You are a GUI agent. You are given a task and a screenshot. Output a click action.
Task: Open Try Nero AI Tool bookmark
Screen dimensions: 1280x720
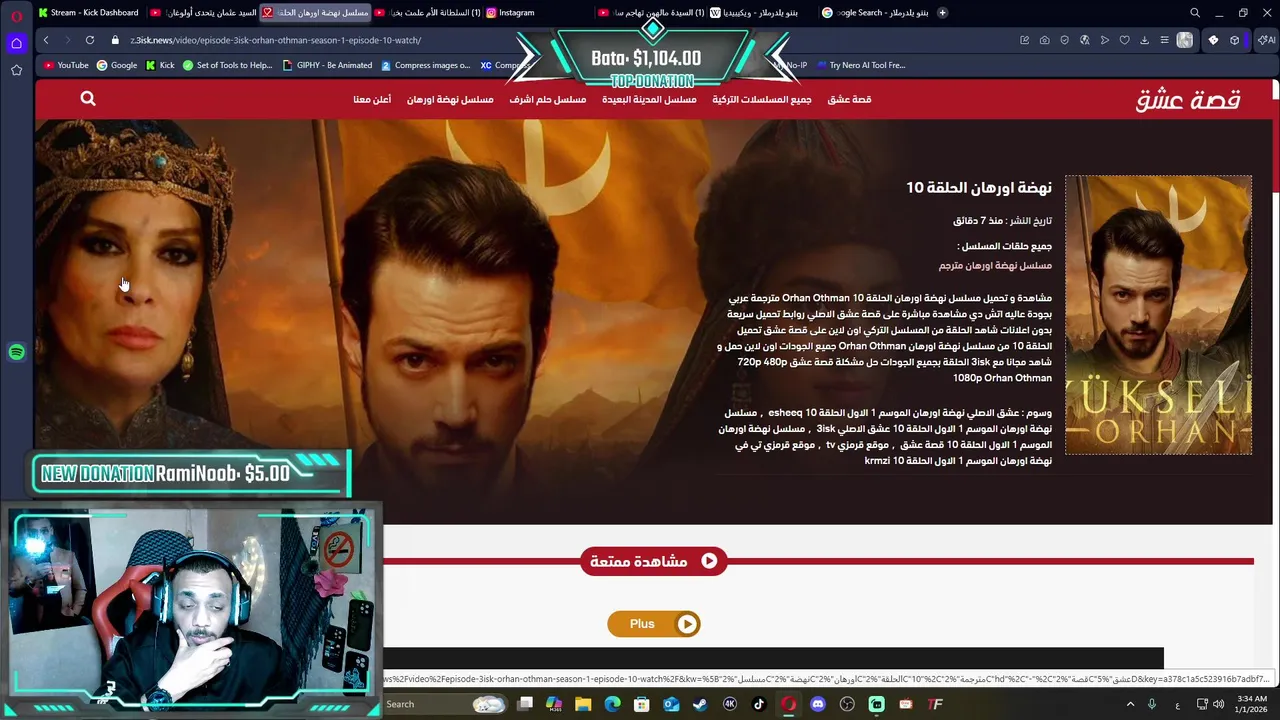tap(861, 65)
